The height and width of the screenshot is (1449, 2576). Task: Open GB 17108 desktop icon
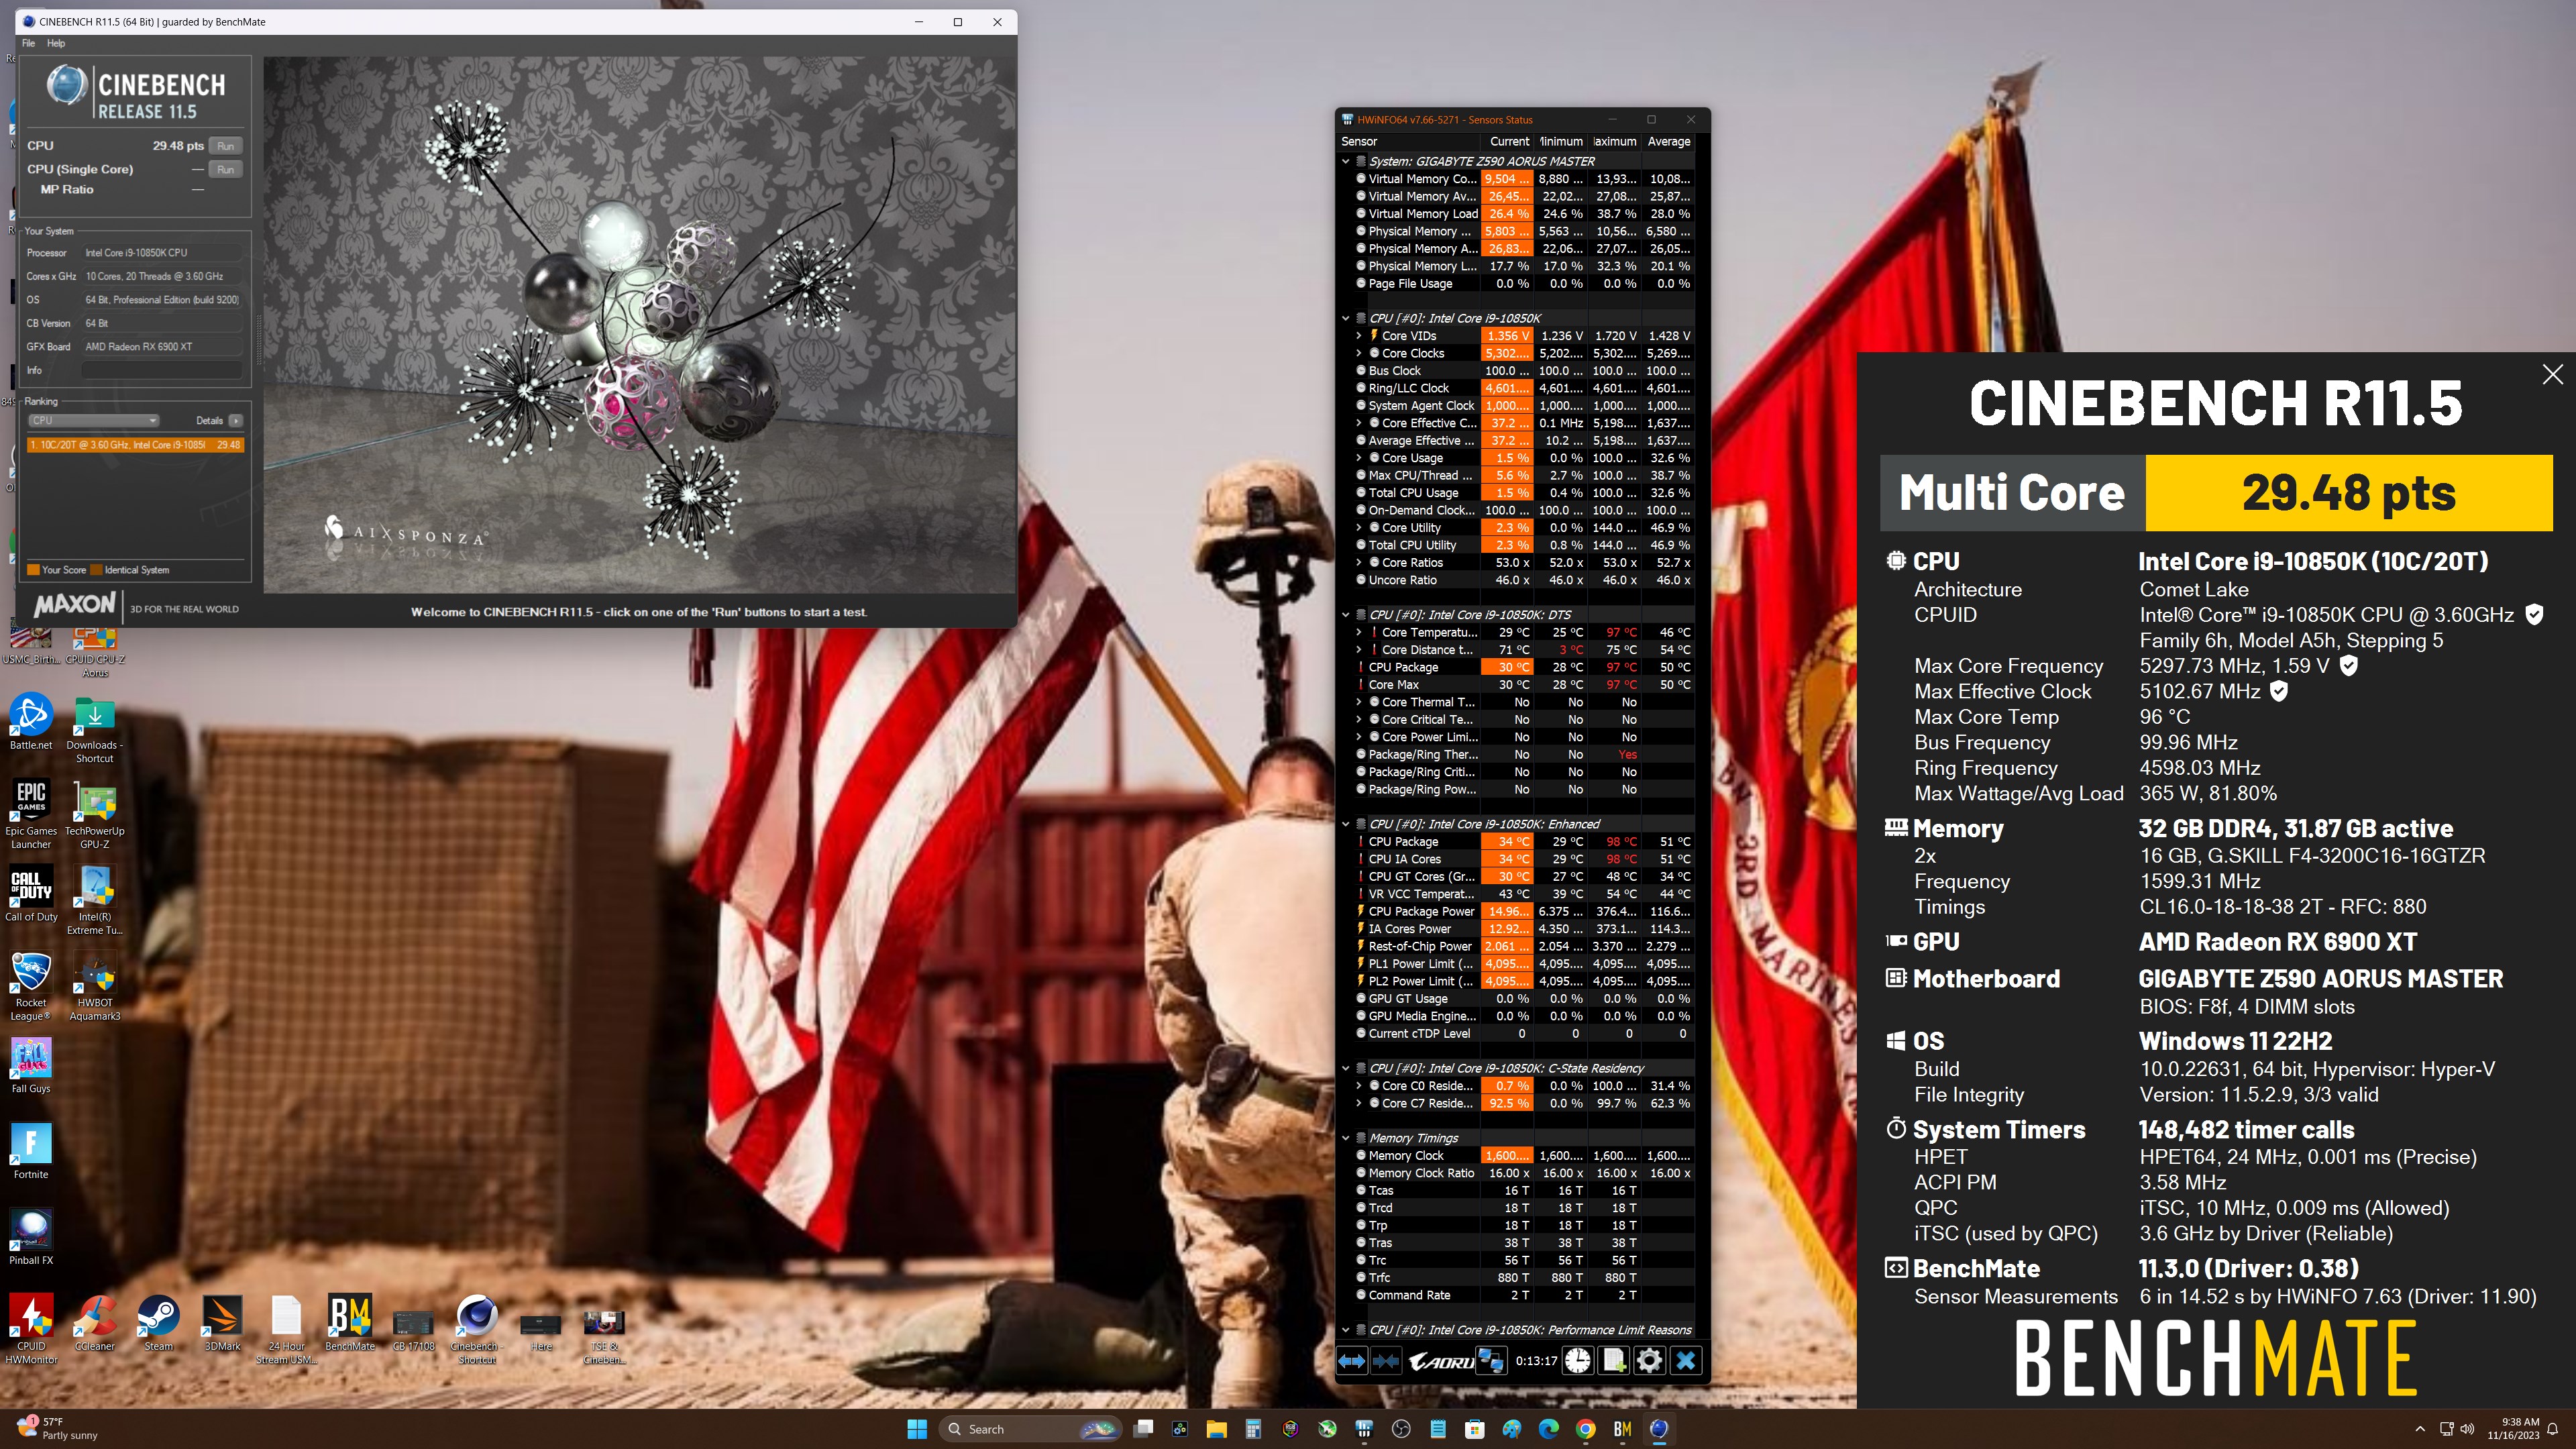click(x=413, y=1324)
